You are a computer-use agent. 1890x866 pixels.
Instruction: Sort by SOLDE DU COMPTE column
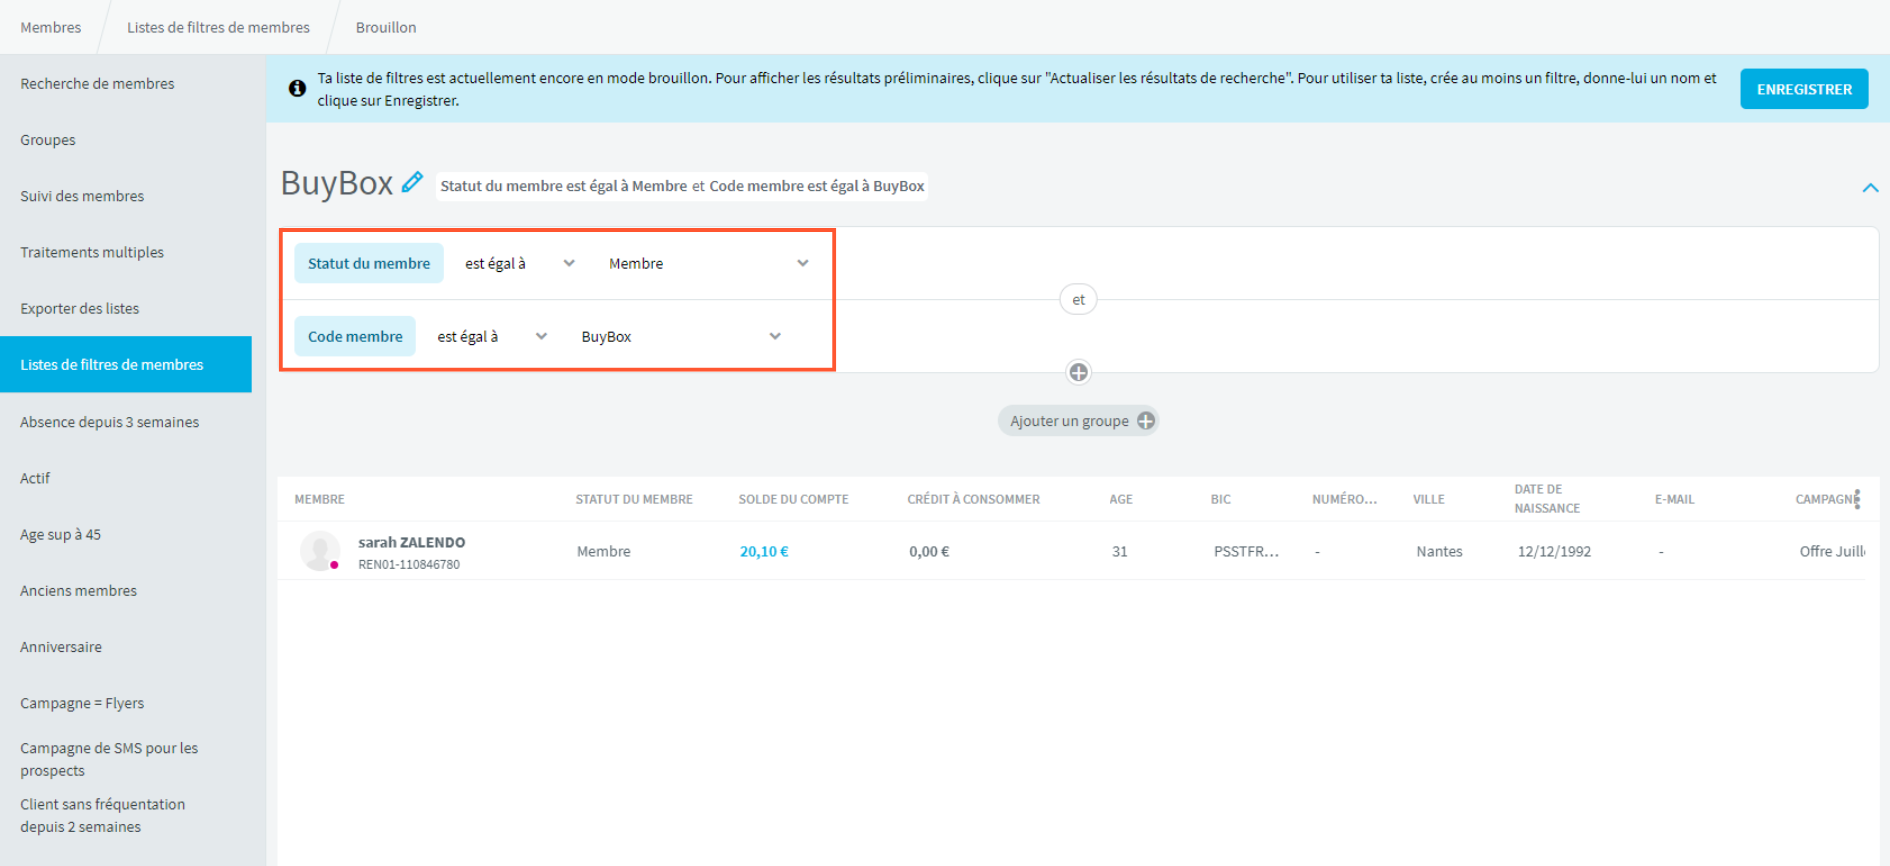[793, 499]
